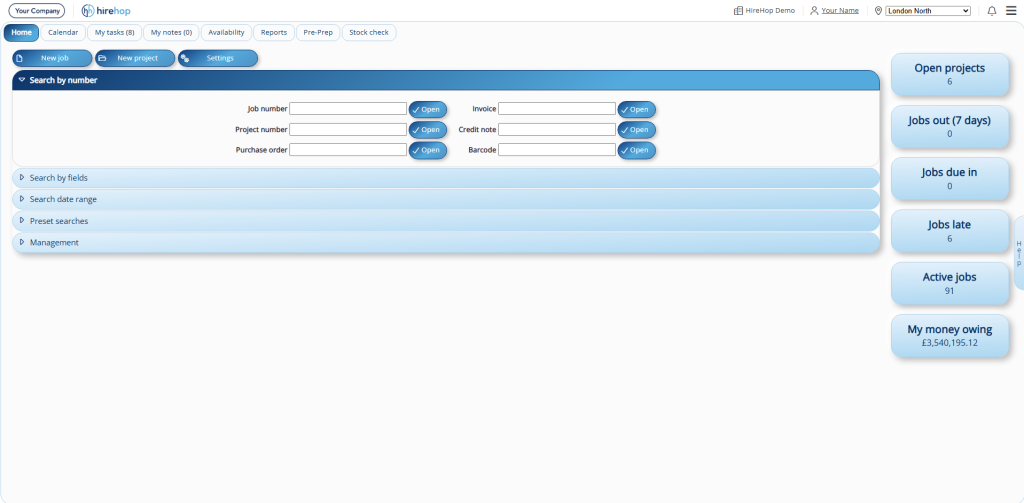This screenshot has height=503, width=1024.
Task: Open the Reports tab
Action: (x=274, y=32)
